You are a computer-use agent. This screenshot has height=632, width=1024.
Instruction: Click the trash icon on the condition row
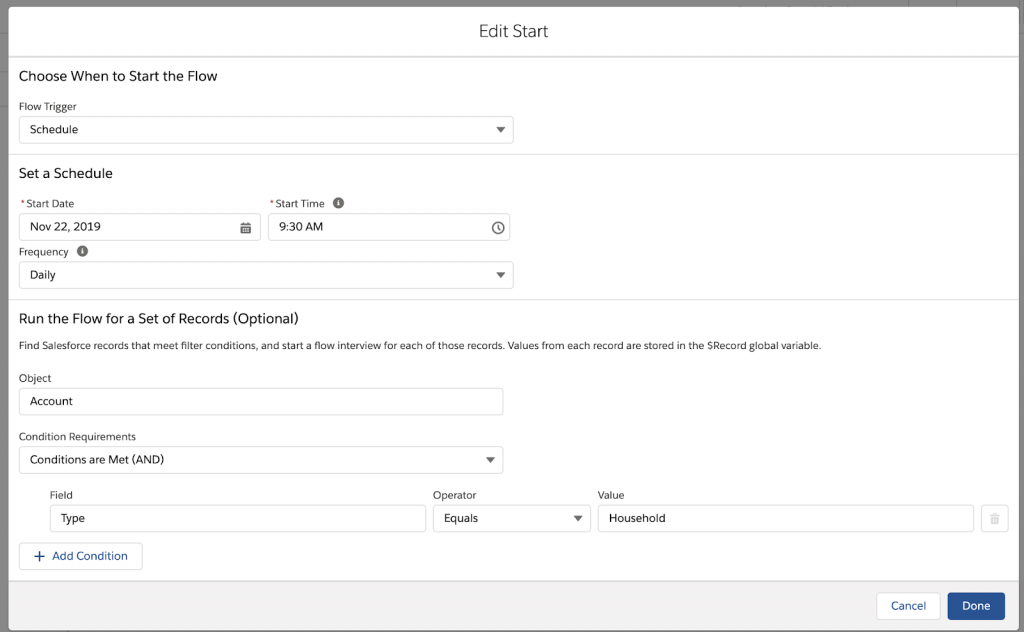click(x=994, y=518)
